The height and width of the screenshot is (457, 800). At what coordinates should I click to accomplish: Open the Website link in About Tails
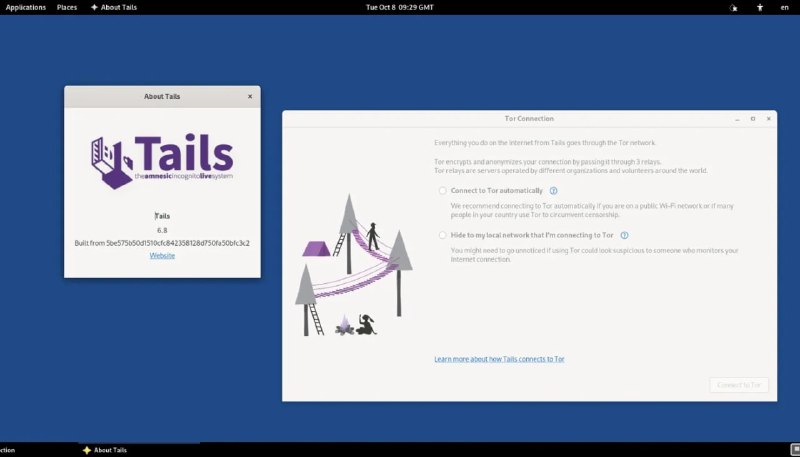pos(162,256)
